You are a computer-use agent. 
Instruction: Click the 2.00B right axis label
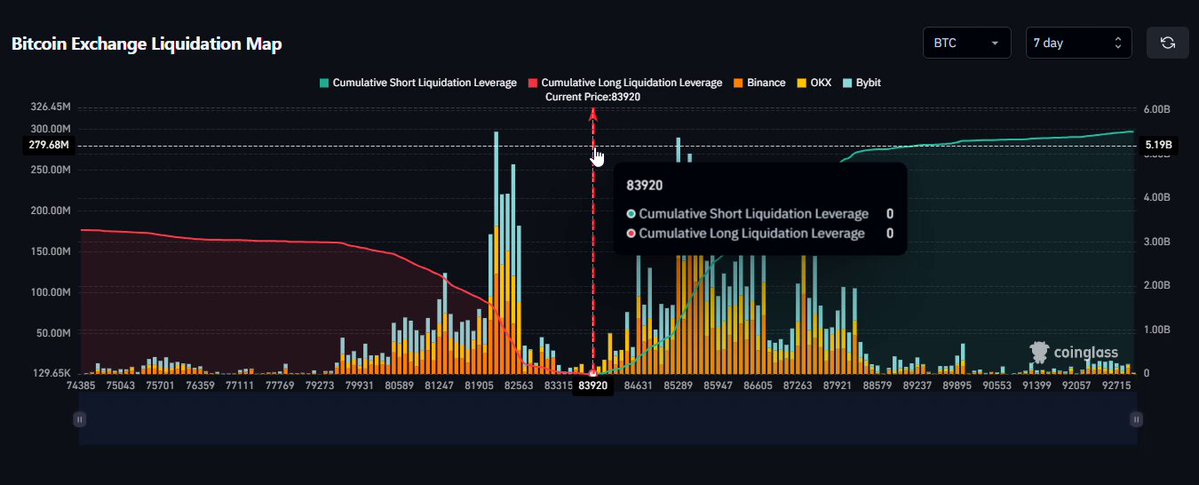(1157, 285)
